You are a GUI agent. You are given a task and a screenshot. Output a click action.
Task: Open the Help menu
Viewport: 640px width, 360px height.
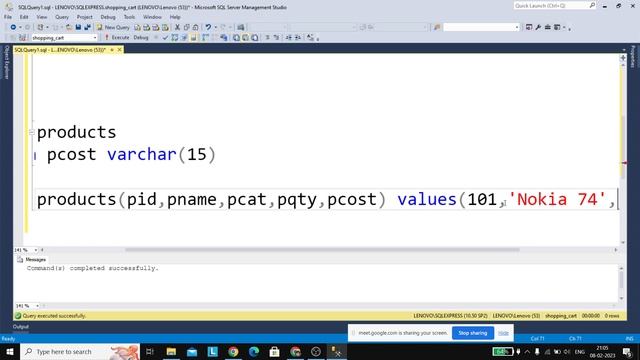coord(175,17)
